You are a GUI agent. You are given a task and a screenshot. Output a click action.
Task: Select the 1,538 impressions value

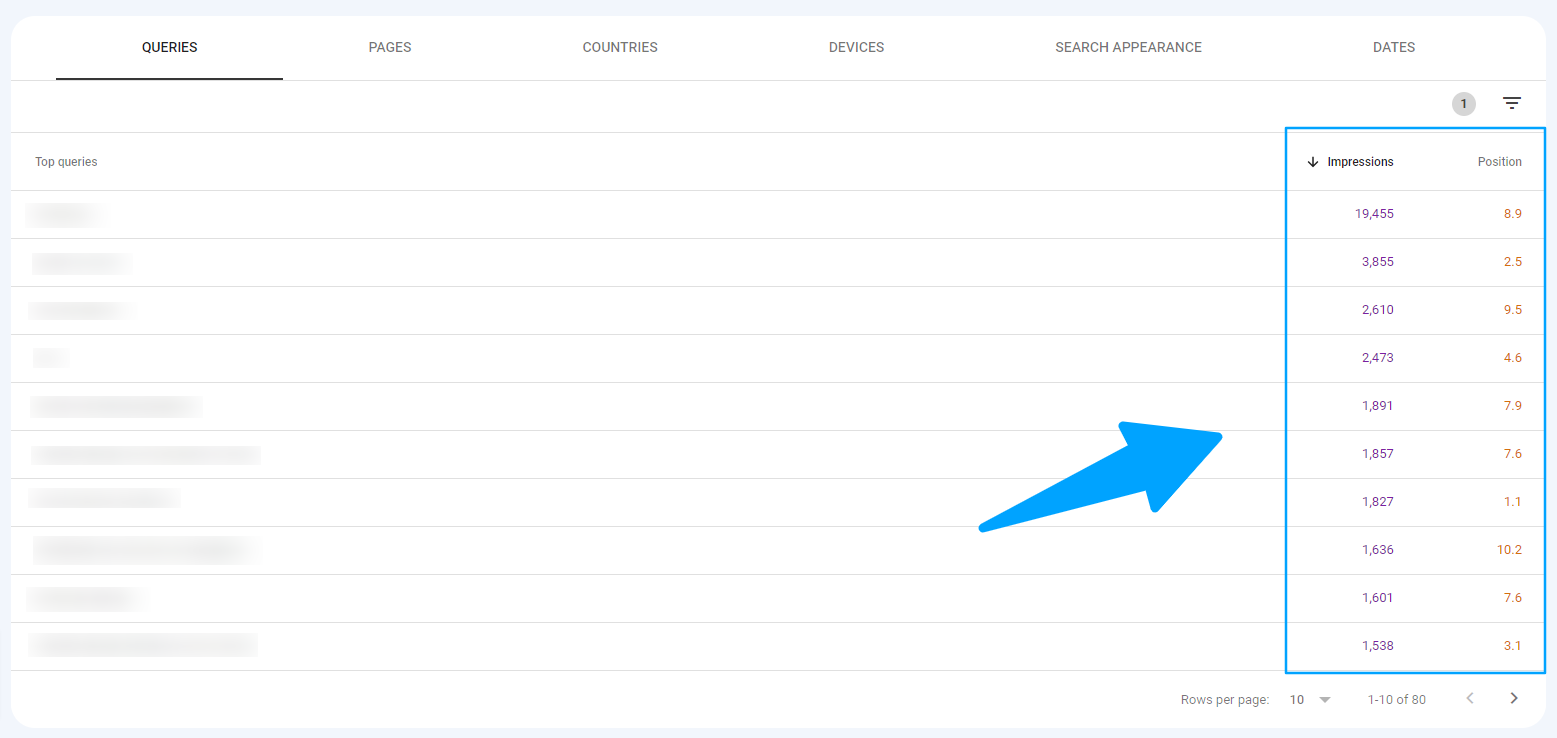tap(1377, 646)
